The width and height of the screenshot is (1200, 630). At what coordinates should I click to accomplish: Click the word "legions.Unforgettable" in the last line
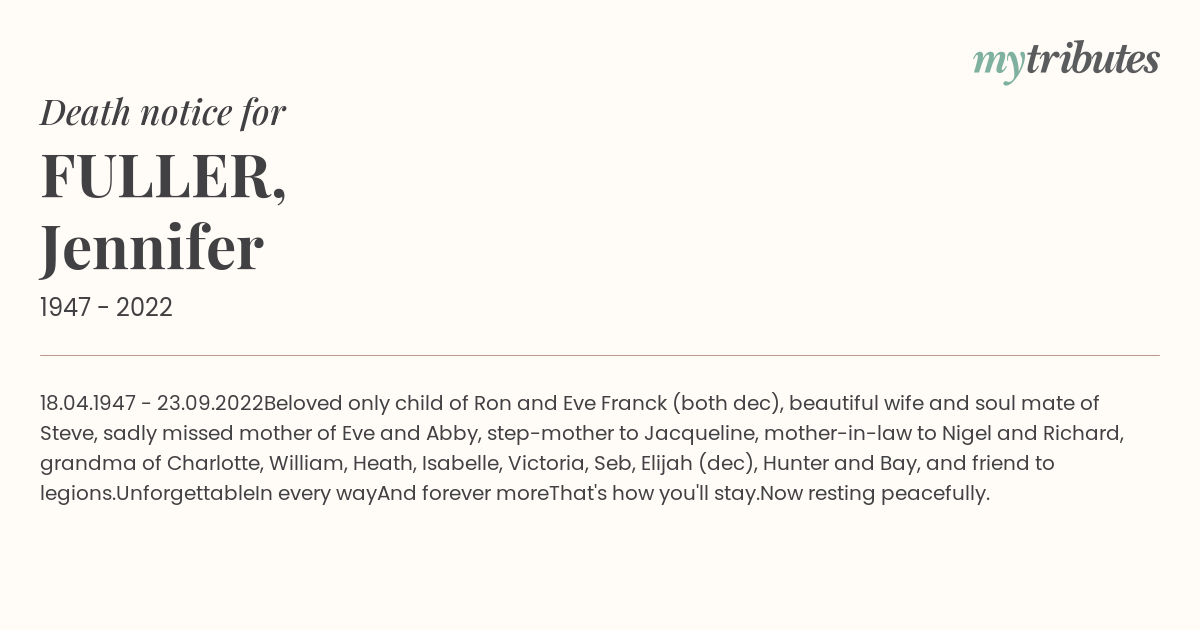click(148, 493)
